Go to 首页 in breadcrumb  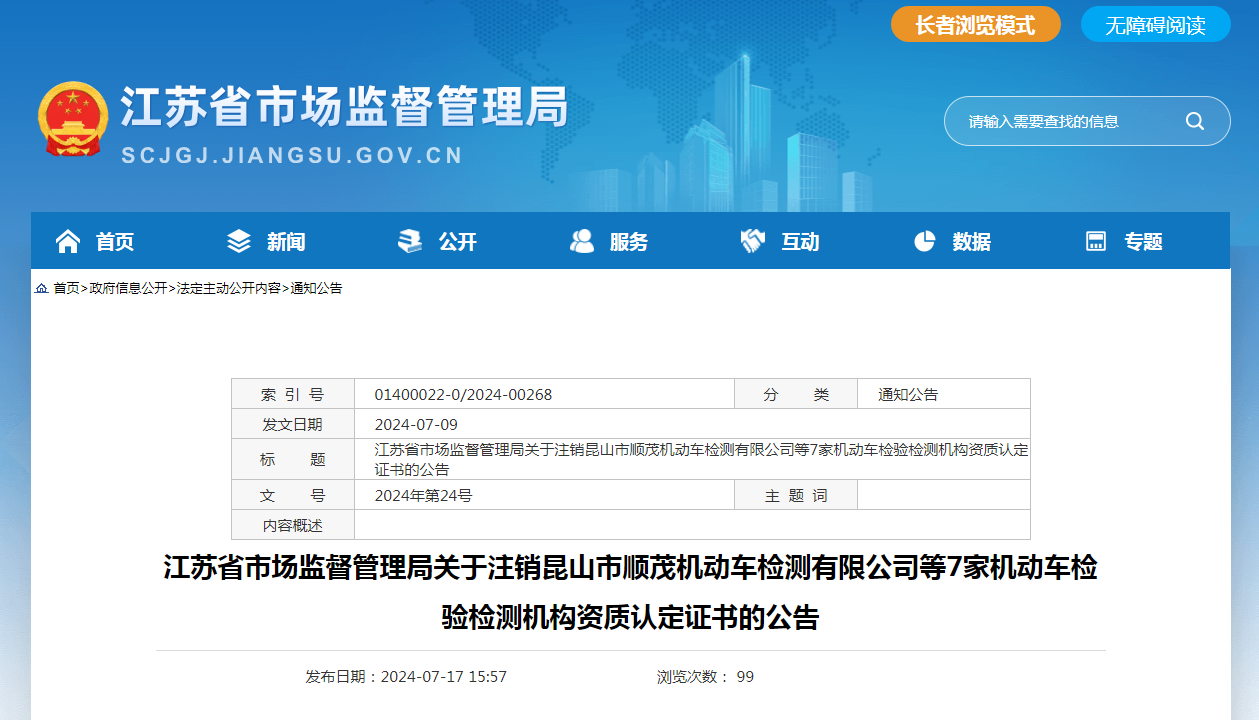pyautogui.click(x=66, y=288)
